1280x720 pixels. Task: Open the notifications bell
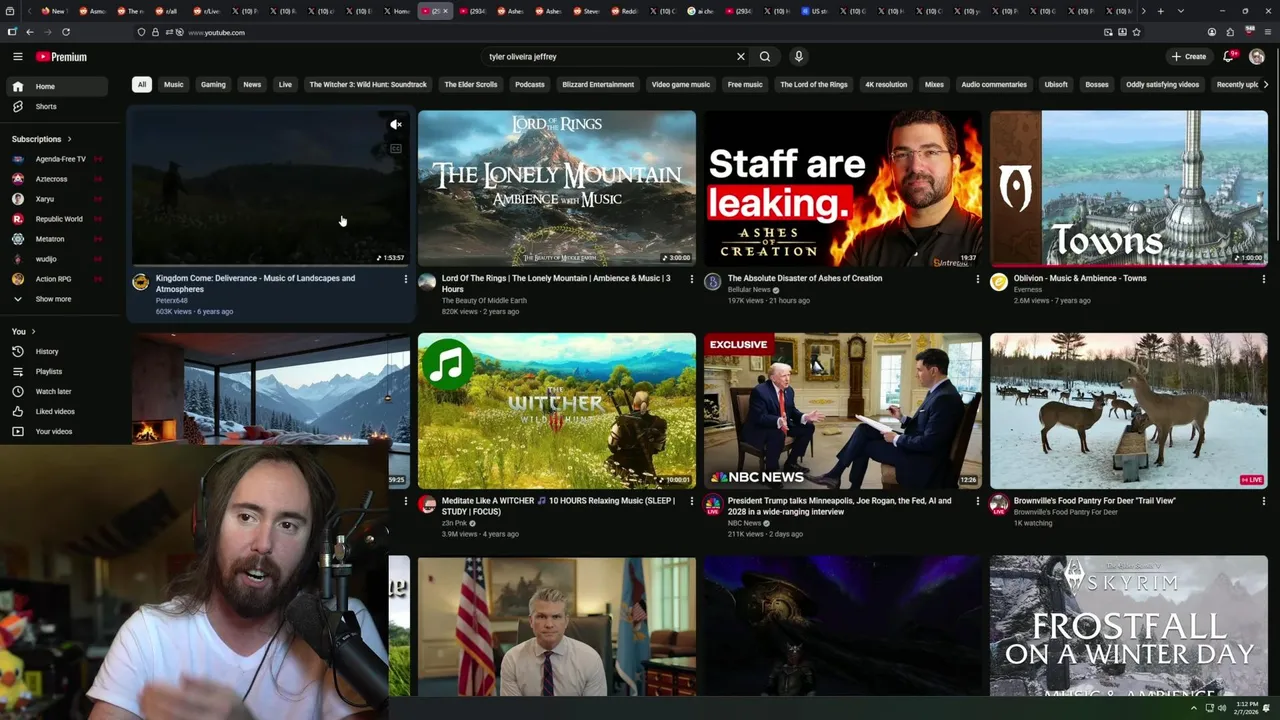click(x=1229, y=57)
